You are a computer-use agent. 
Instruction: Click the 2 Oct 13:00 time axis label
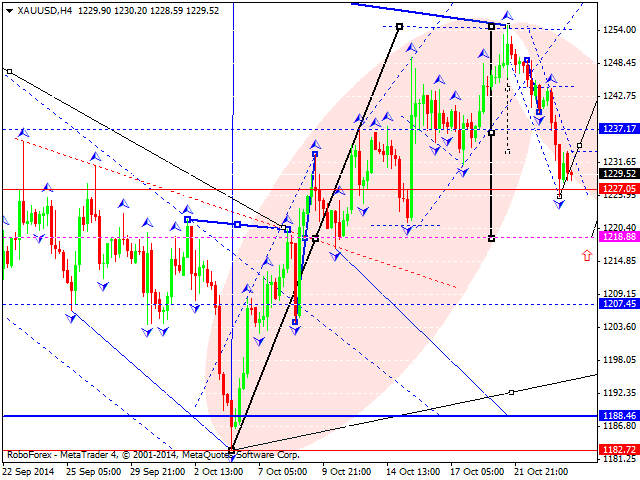click(x=220, y=472)
